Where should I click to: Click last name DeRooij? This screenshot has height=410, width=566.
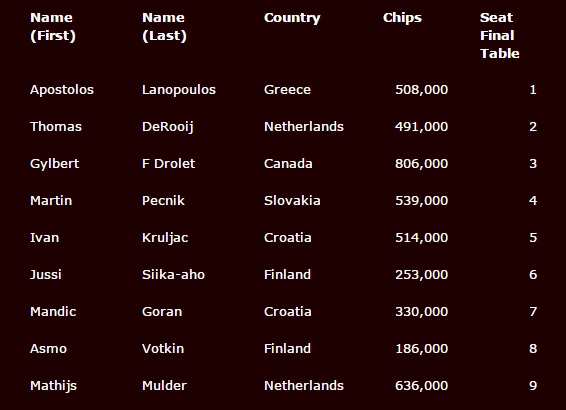click(x=168, y=127)
